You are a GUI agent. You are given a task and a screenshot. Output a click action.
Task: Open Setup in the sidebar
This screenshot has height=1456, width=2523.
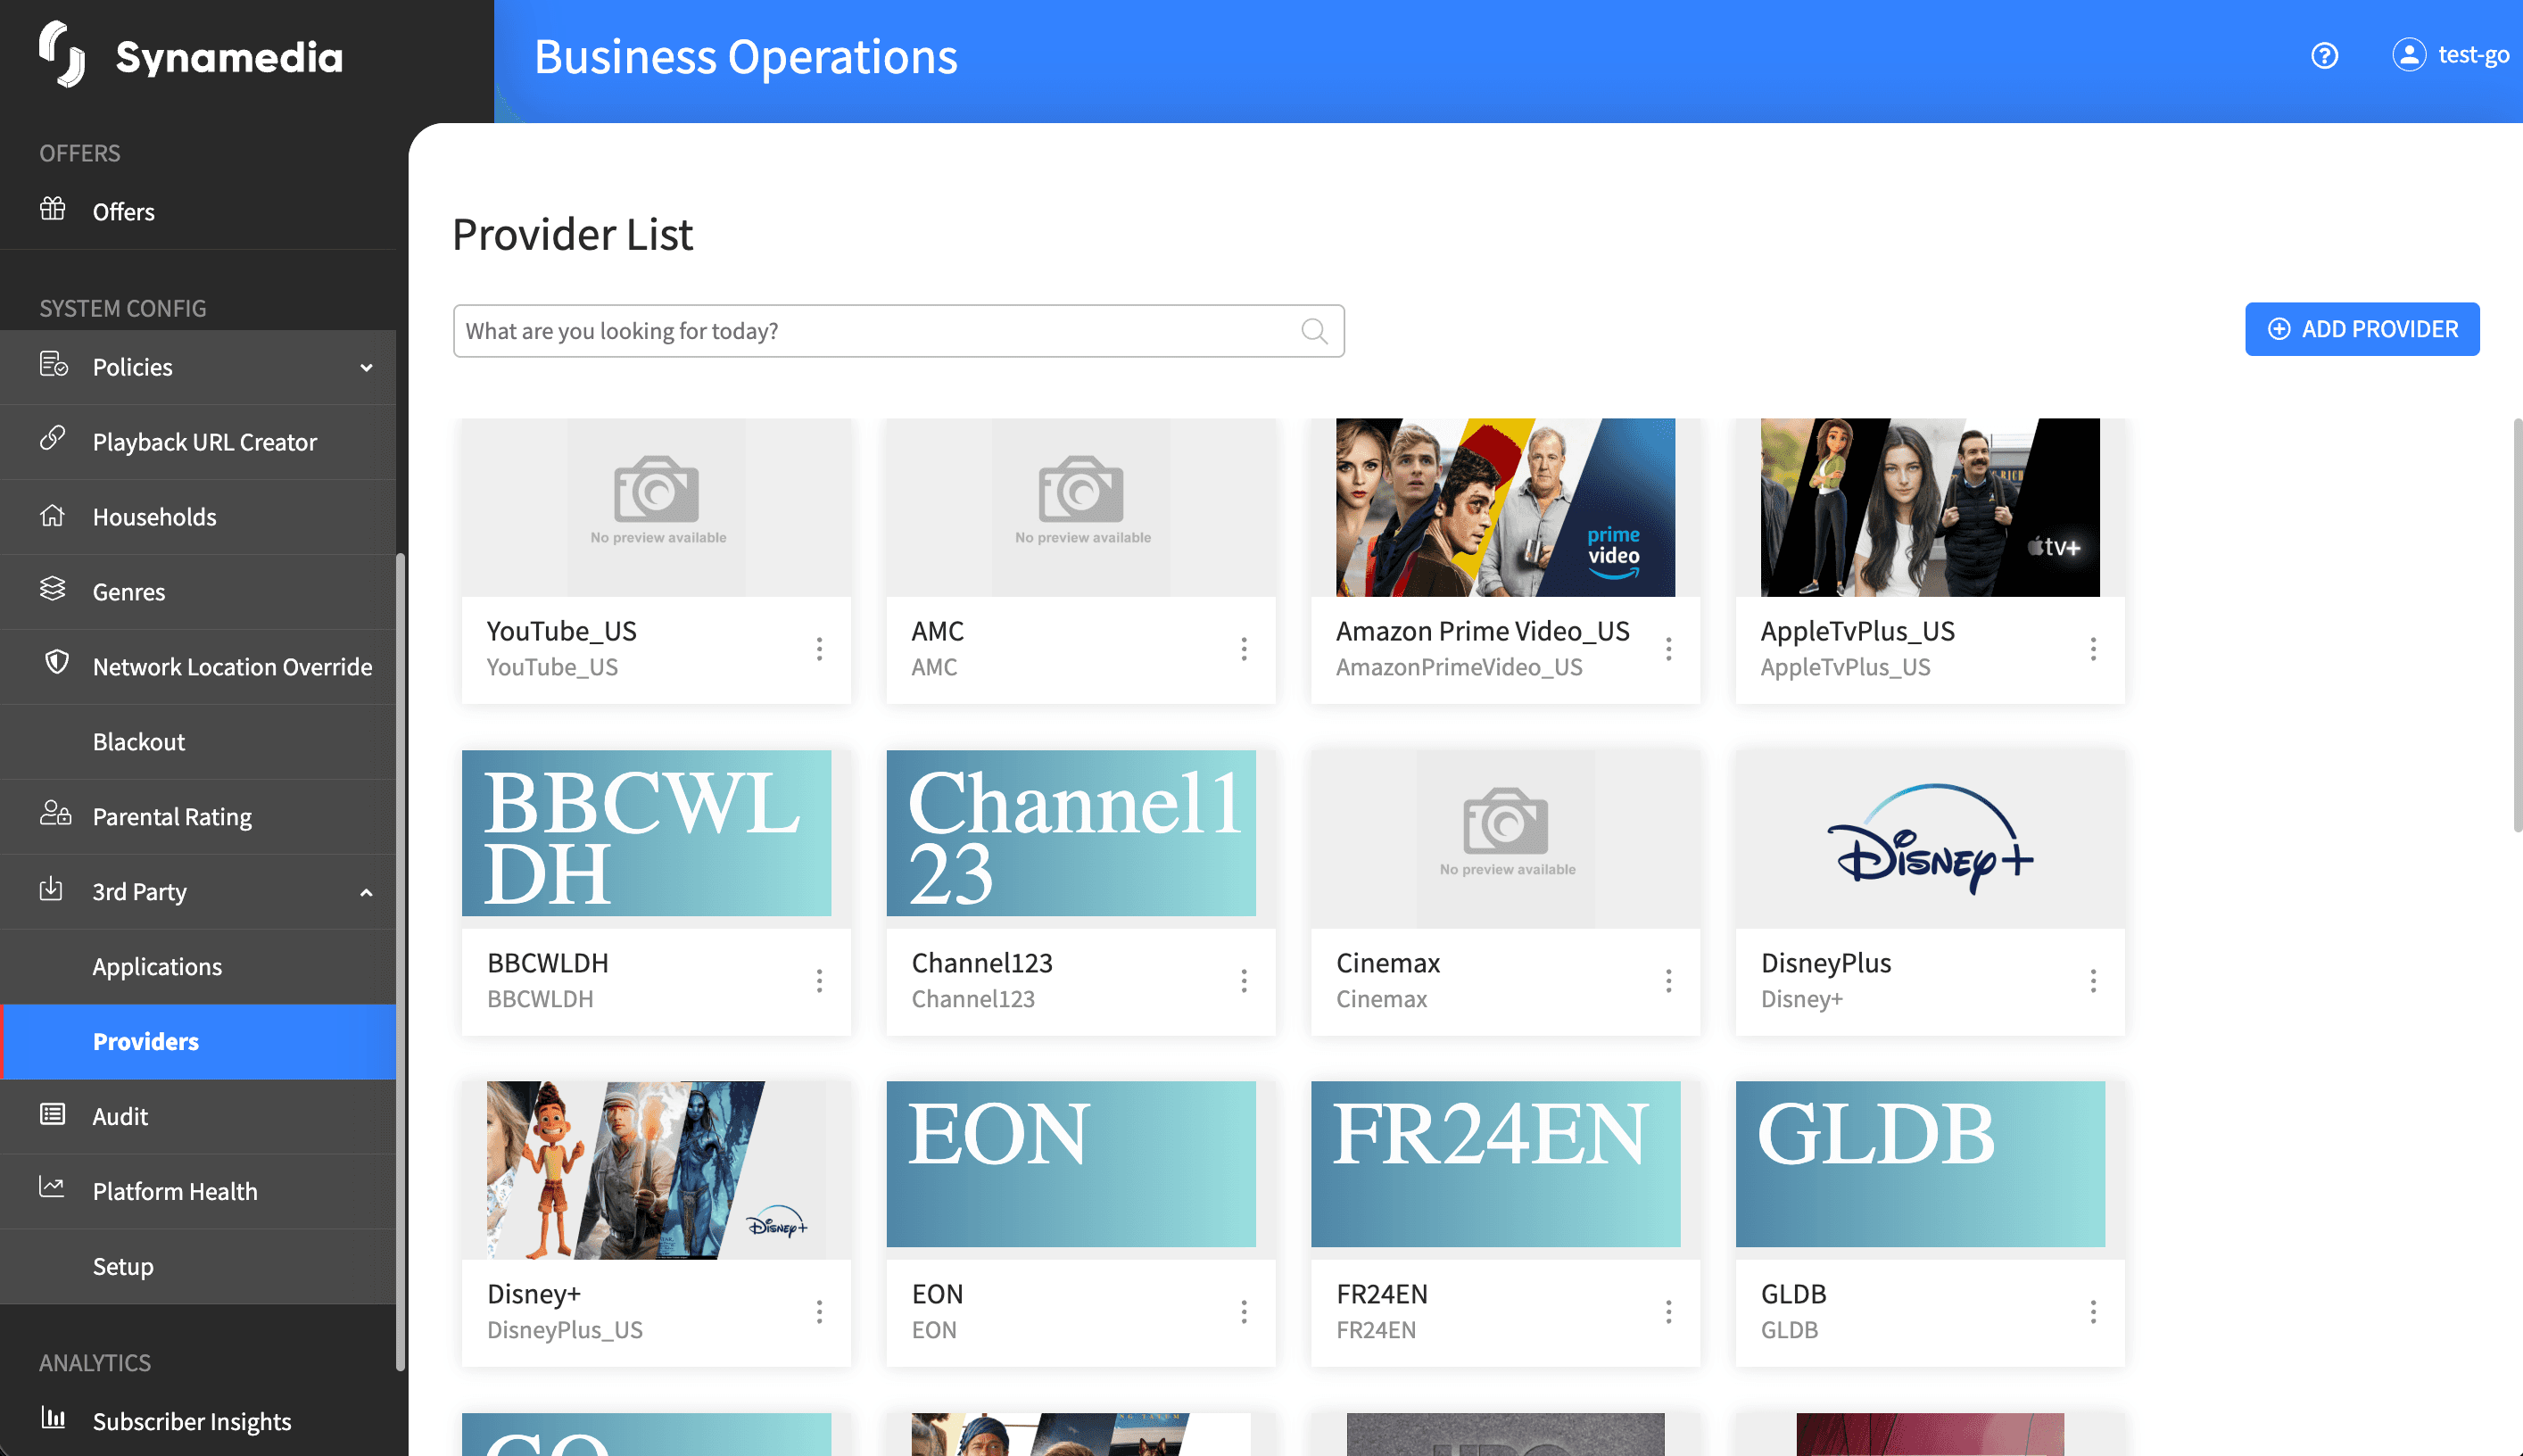(x=198, y=1267)
